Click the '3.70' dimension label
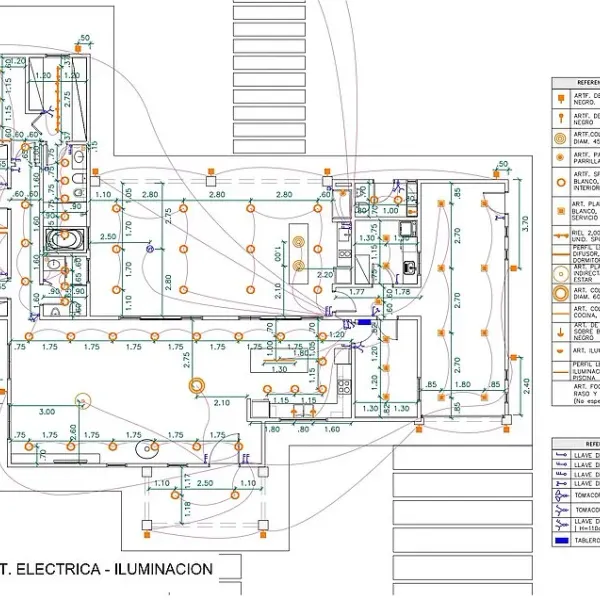 (525, 223)
